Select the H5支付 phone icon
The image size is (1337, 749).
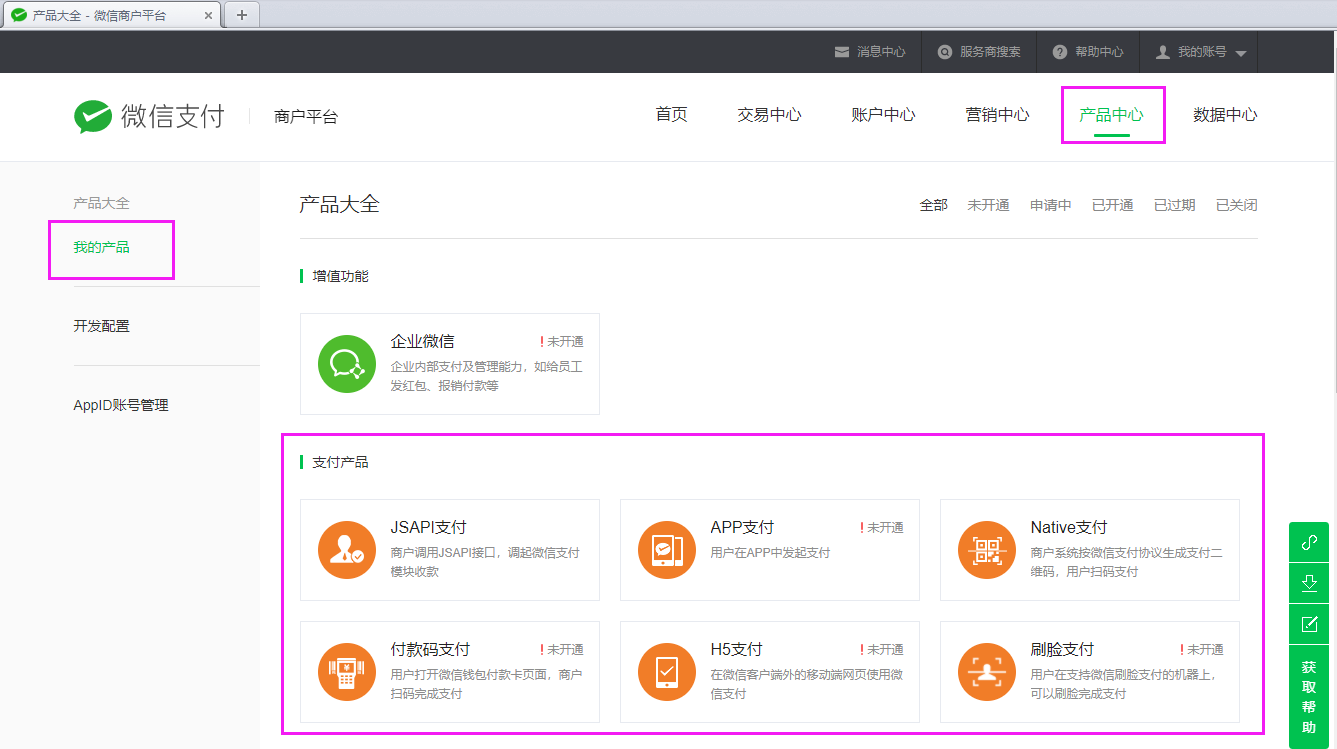coord(667,672)
